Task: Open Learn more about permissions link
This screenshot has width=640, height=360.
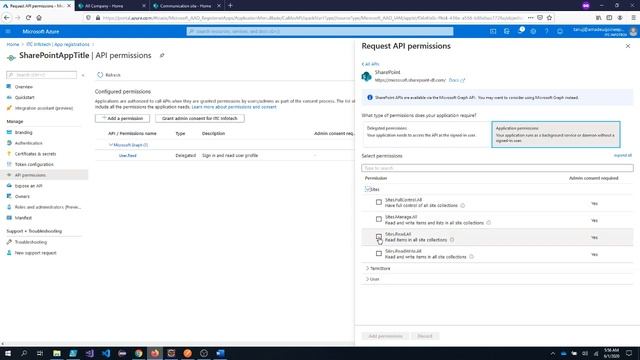Action: pyautogui.click(x=234, y=107)
